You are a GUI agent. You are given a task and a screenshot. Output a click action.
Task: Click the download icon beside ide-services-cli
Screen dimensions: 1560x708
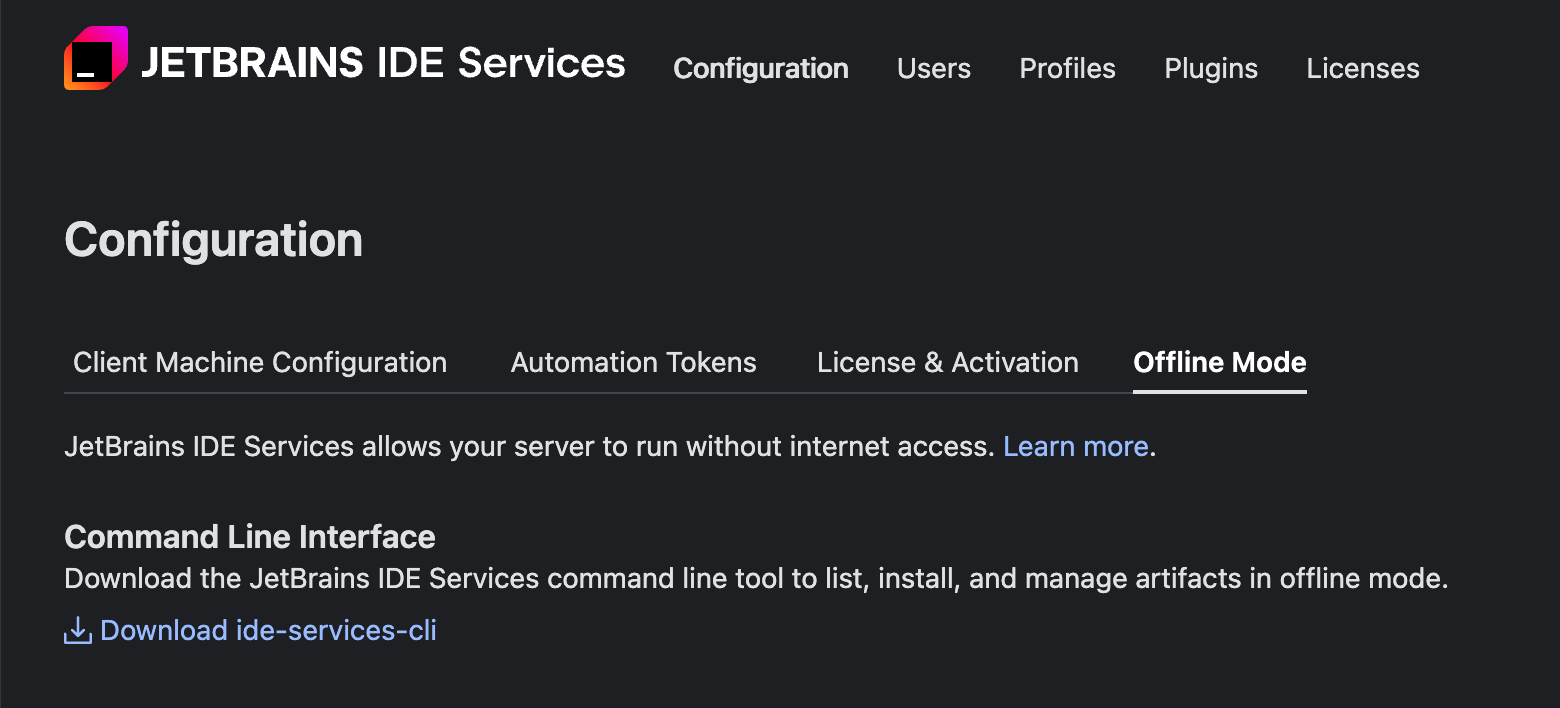[x=77, y=630]
